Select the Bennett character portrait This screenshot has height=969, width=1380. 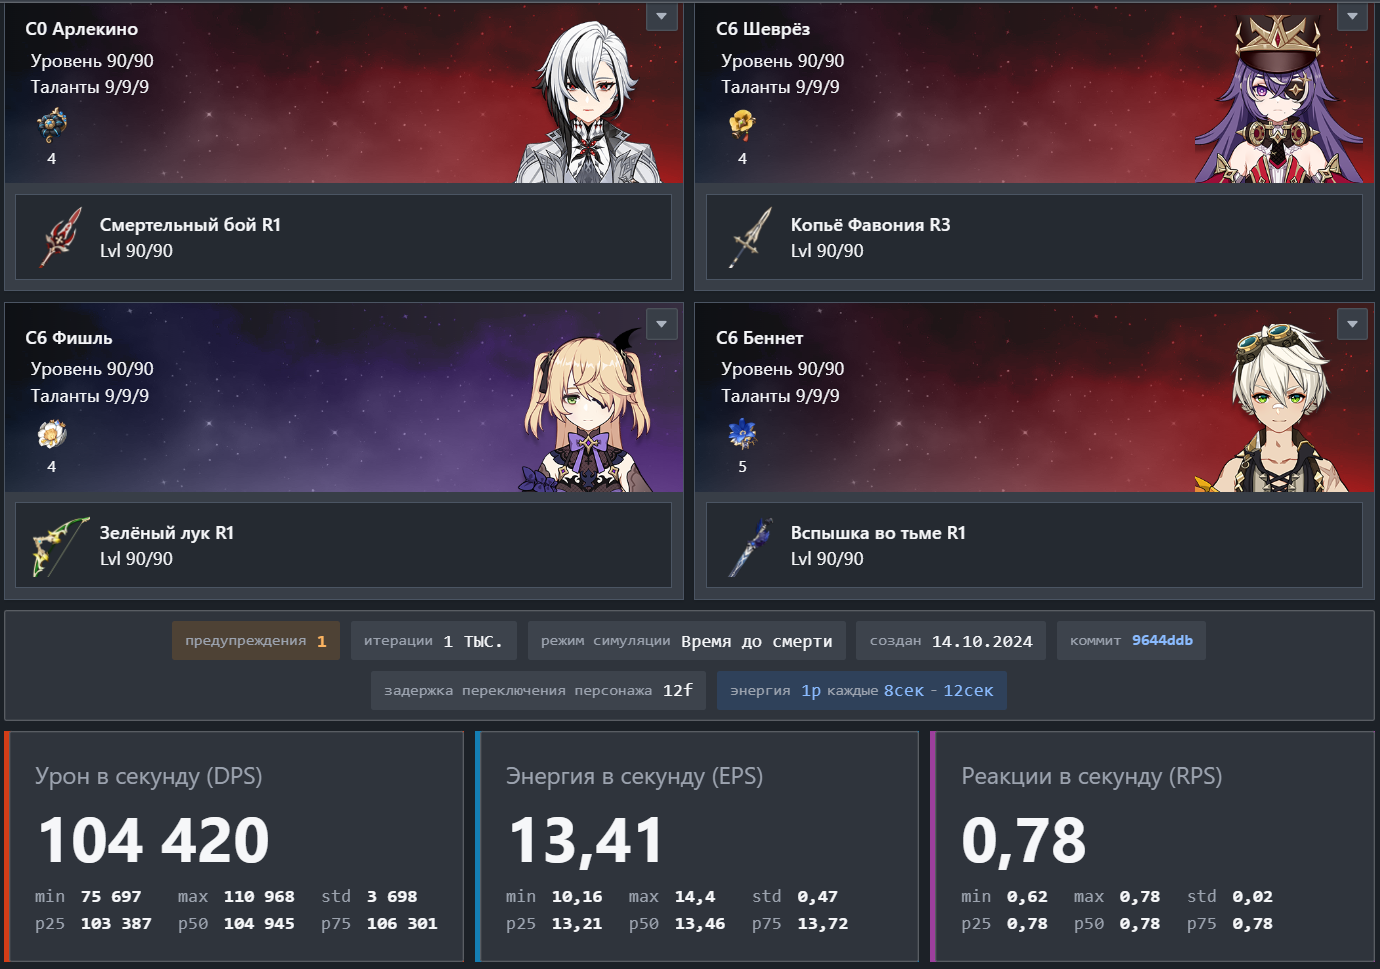1272,408
